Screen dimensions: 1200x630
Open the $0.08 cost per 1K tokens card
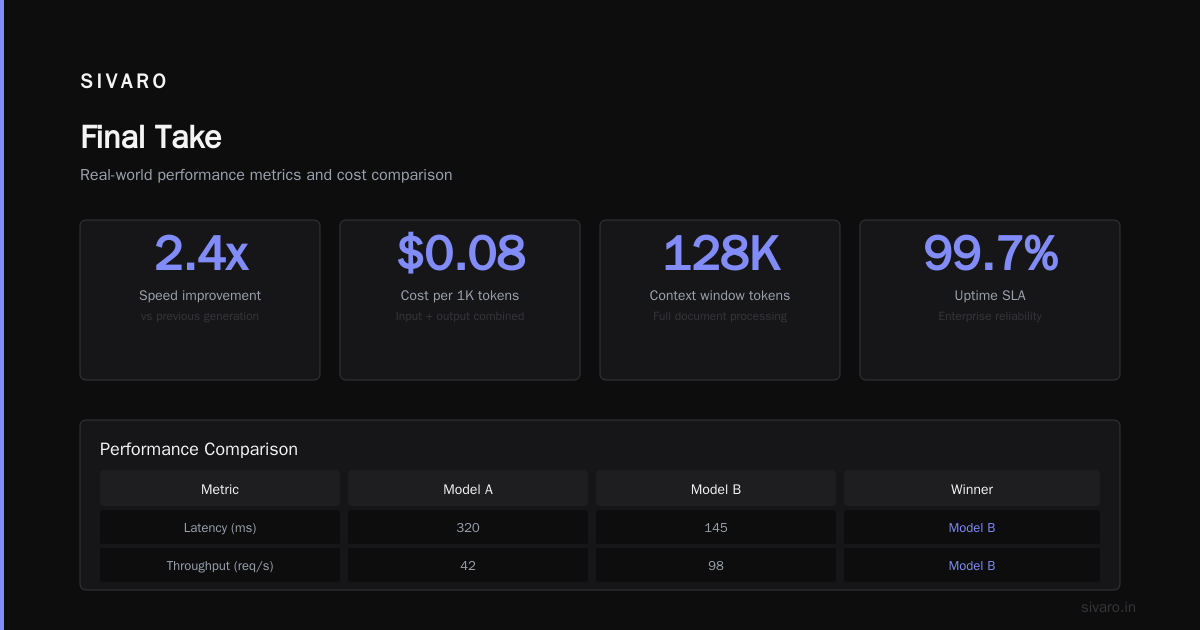[x=460, y=300]
